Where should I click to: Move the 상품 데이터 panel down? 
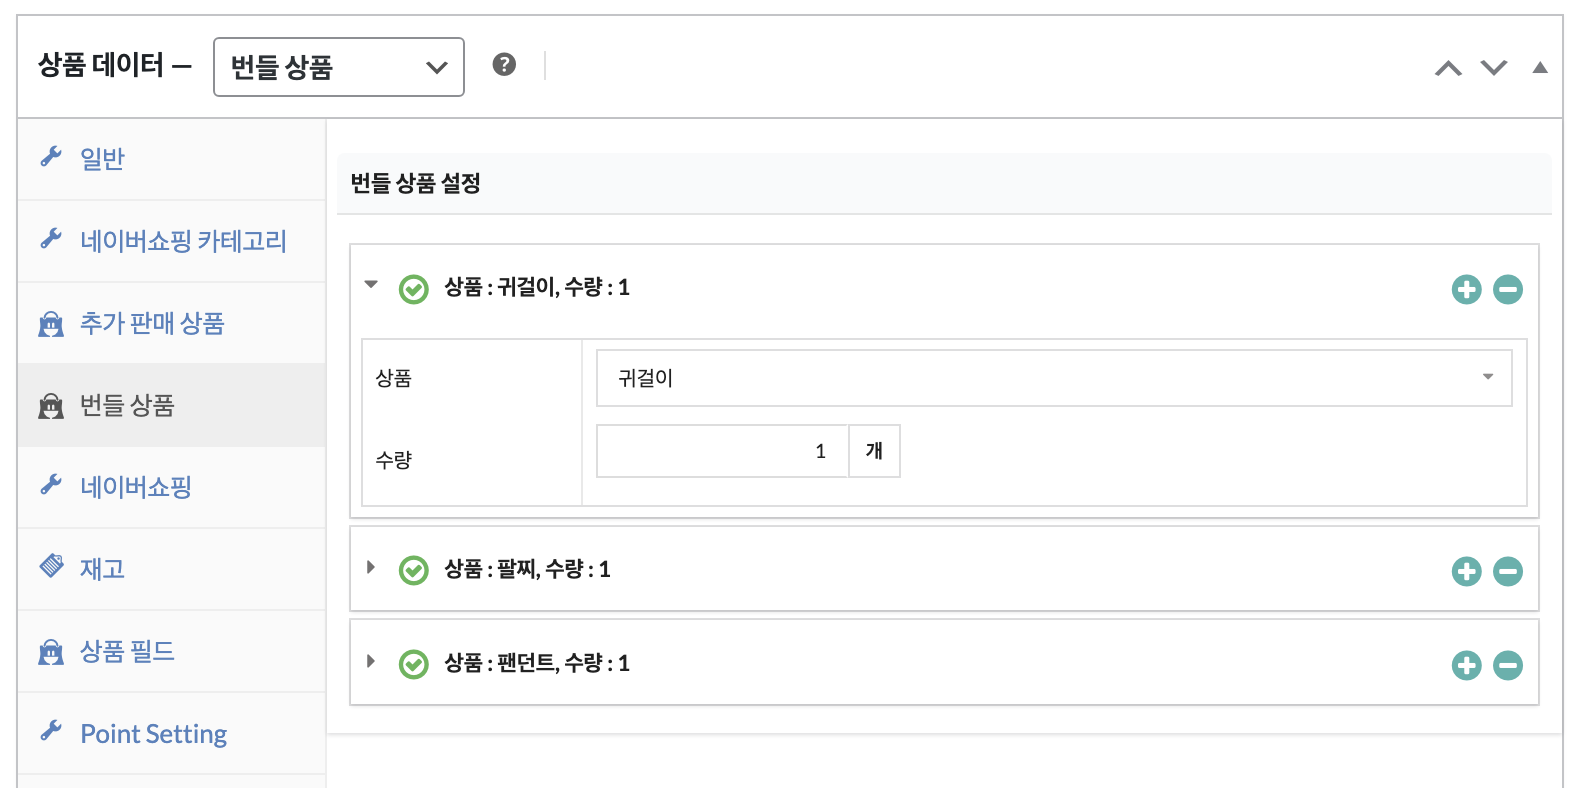point(1494,68)
